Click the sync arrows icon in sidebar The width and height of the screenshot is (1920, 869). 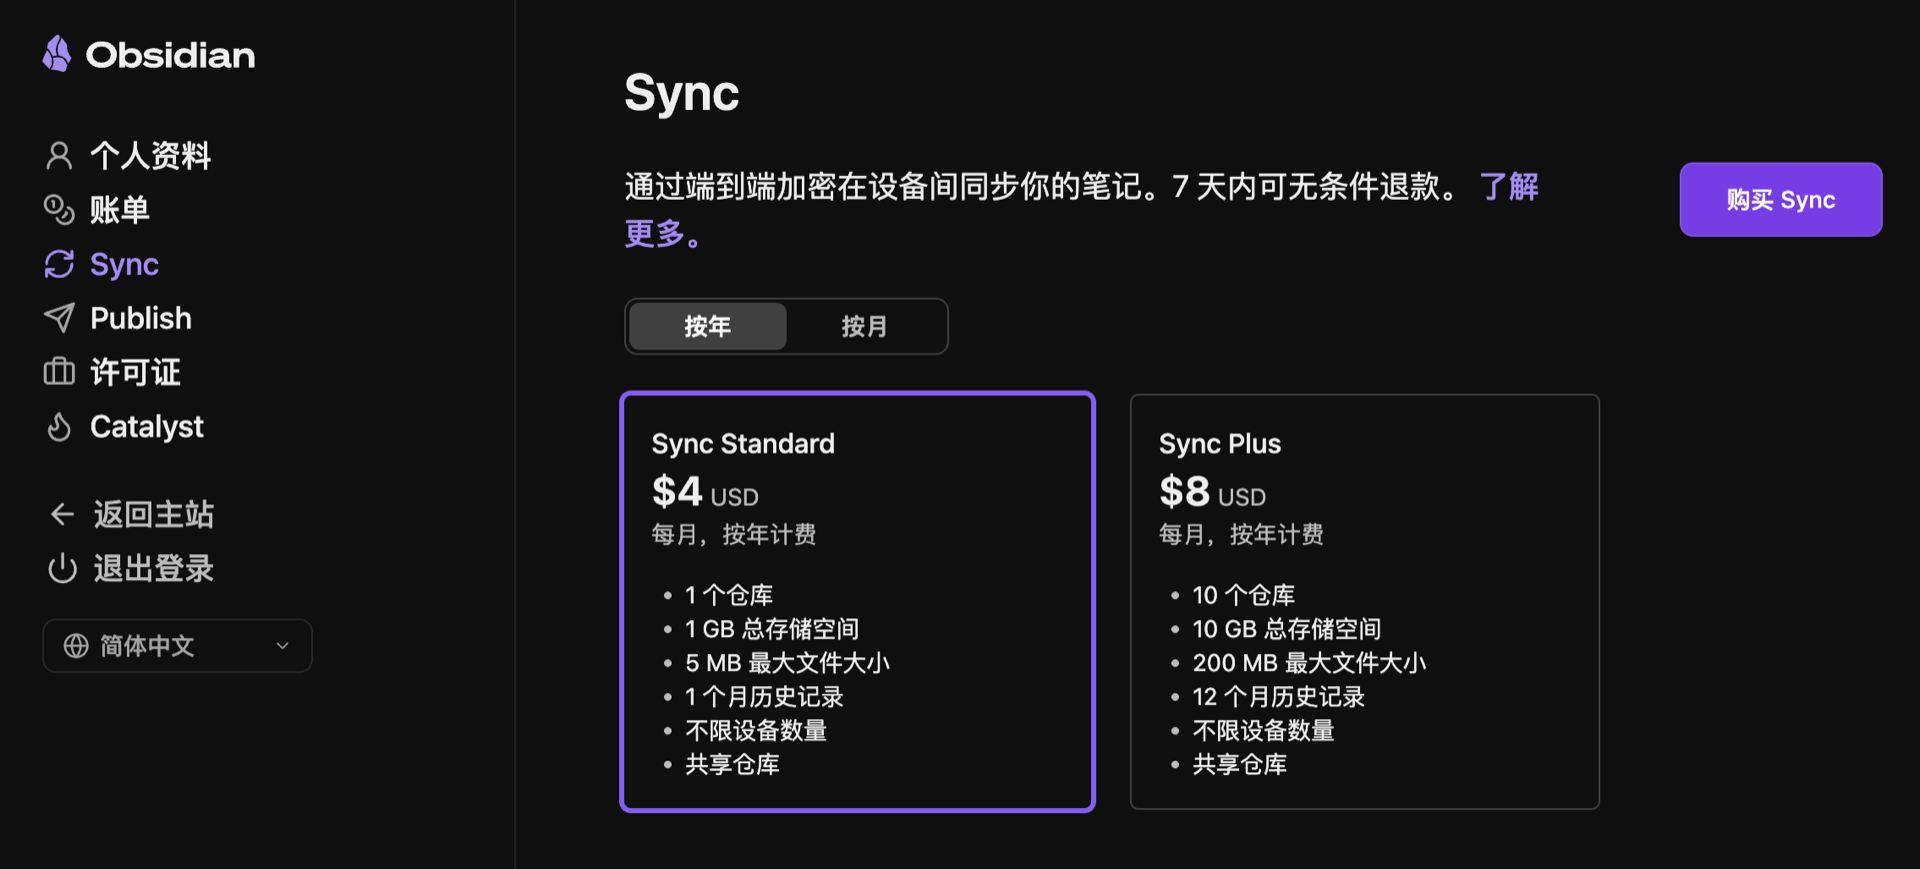point(59,264)
